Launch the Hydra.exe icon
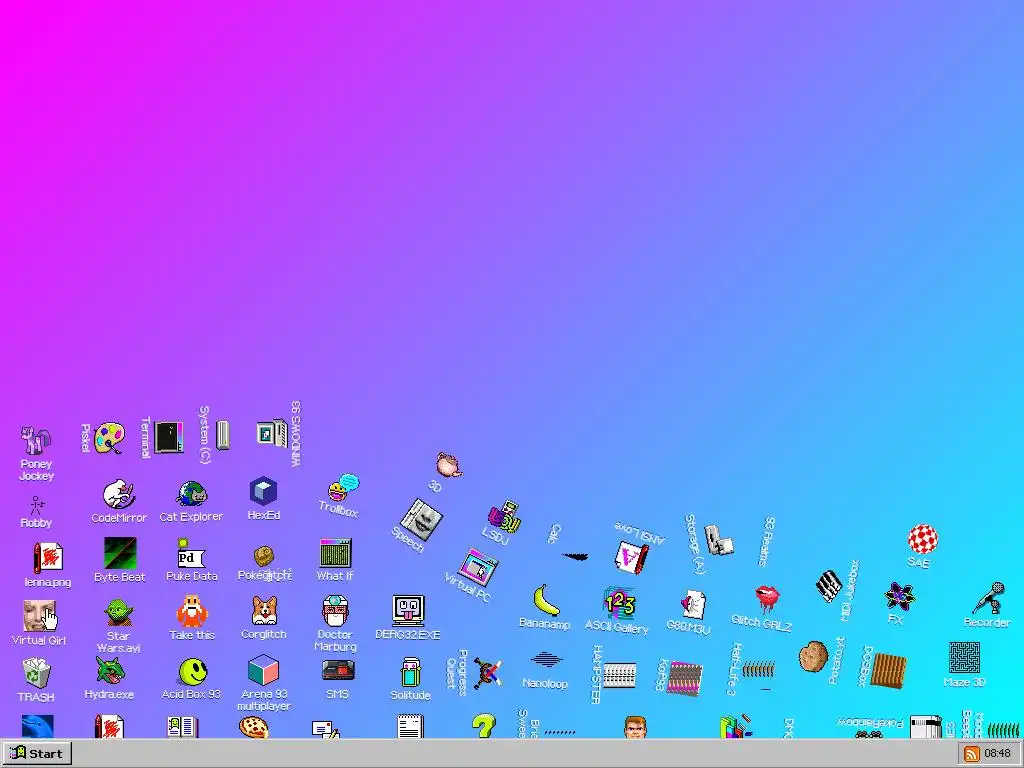 (x=109, y=671)
